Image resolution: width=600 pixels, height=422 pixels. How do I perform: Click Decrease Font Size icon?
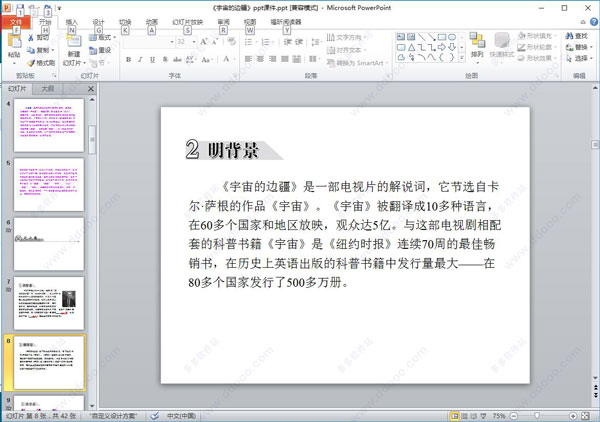tap(215, 41)
